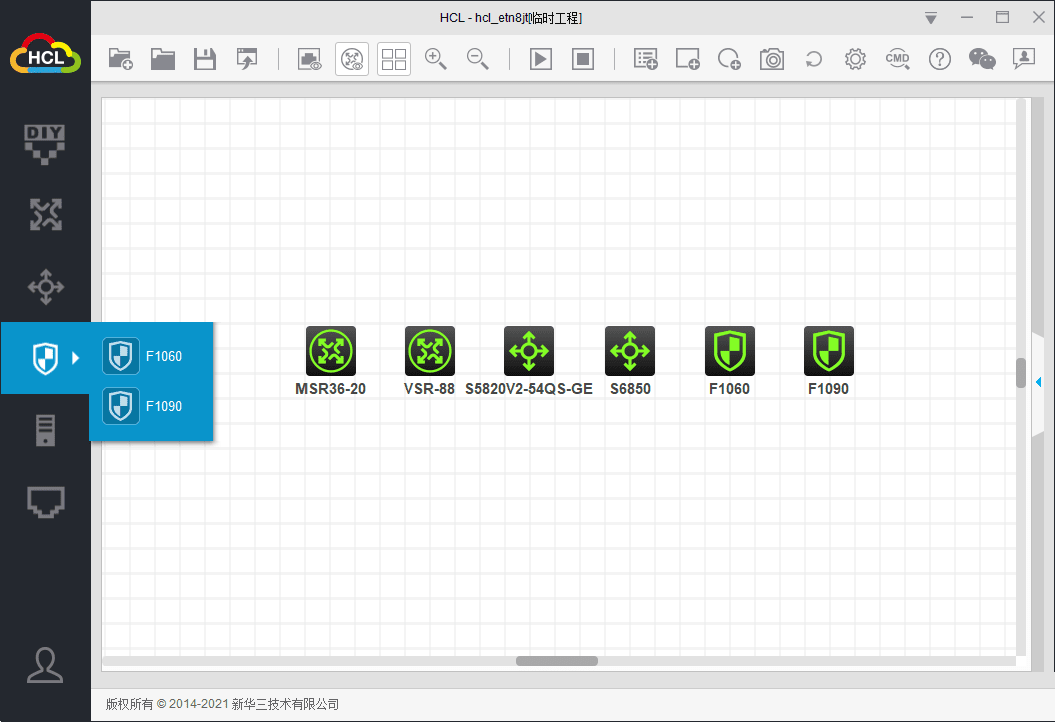This screenshot has height=722, width=1055.
Task: Select the F1090 firewall device on canvas
Action: [x=828, y=351]
